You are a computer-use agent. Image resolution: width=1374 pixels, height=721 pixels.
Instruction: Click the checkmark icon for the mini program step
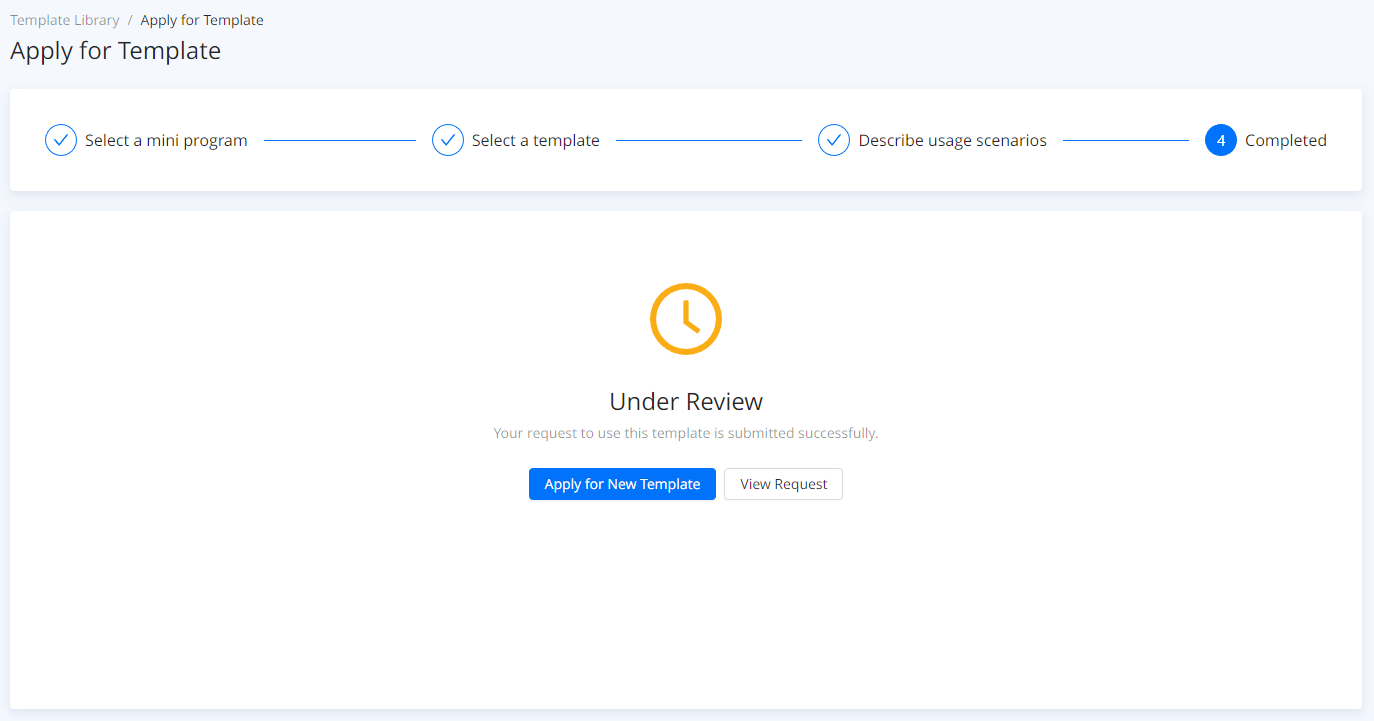coord(61,141)
